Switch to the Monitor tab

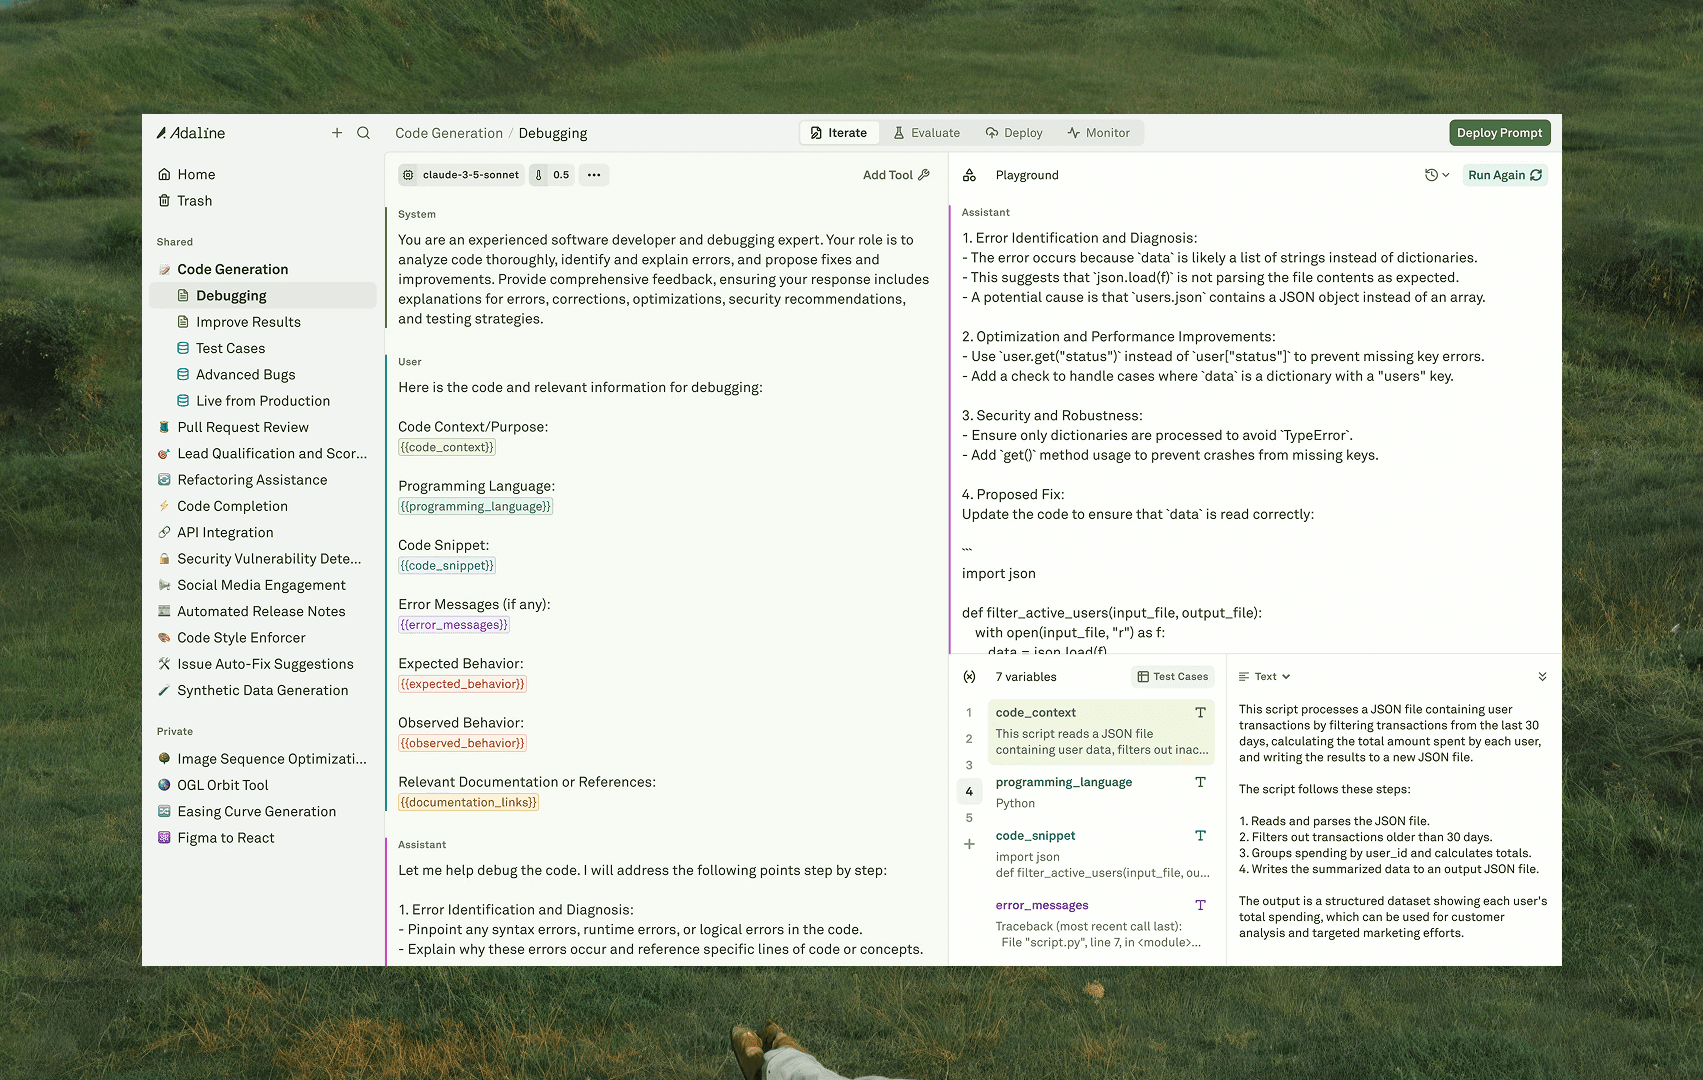1098,133
